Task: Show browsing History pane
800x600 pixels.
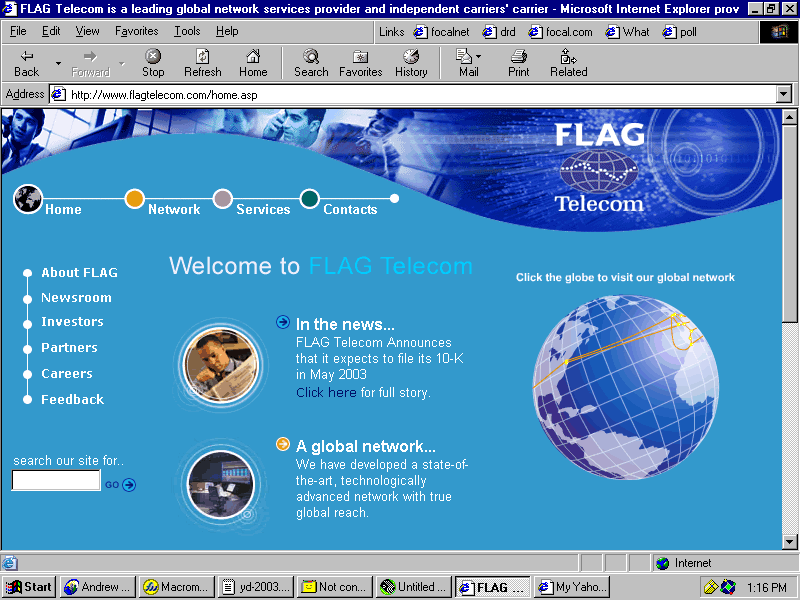Action: point(411,63)
